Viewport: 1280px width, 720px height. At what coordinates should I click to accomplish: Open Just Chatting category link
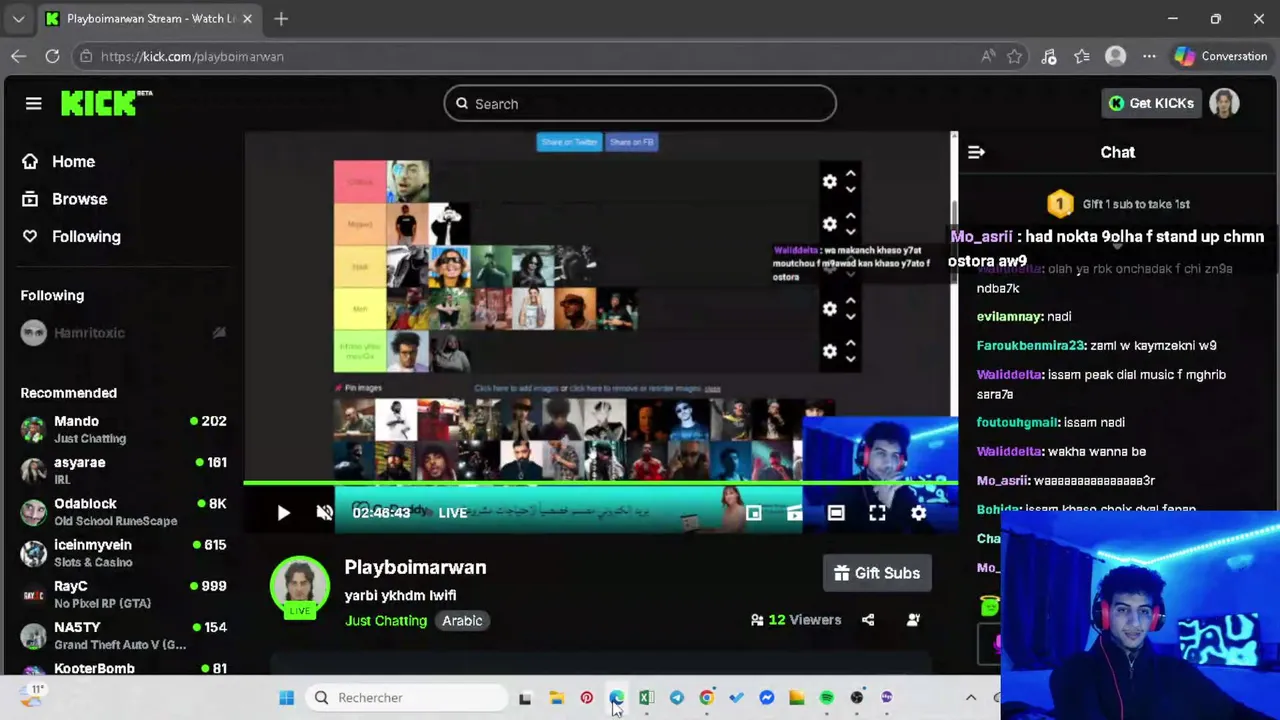[386, 621]
